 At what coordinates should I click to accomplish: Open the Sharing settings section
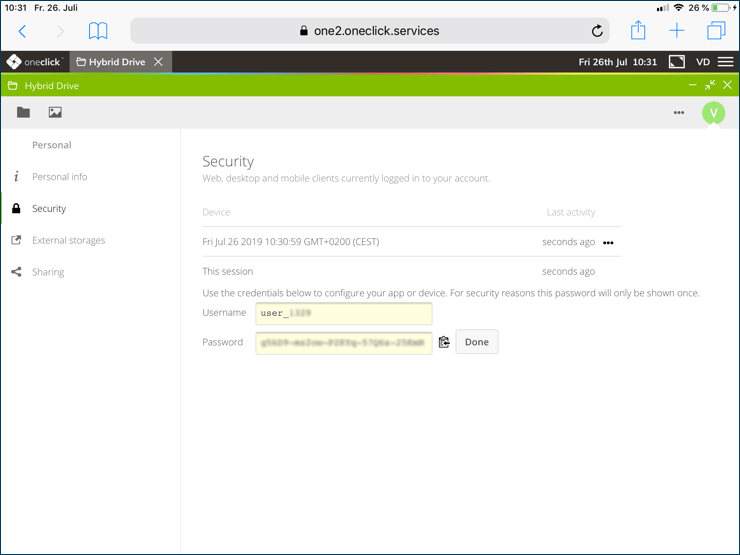(47, 272)
